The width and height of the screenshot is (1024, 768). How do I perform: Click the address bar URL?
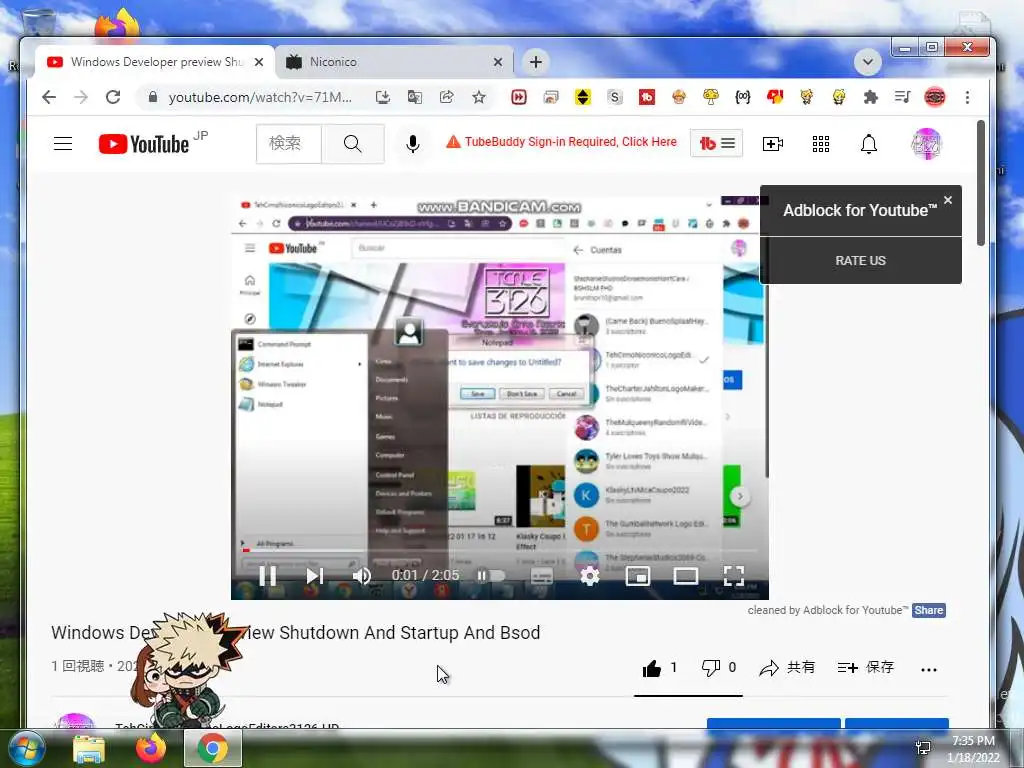[260, 97]
